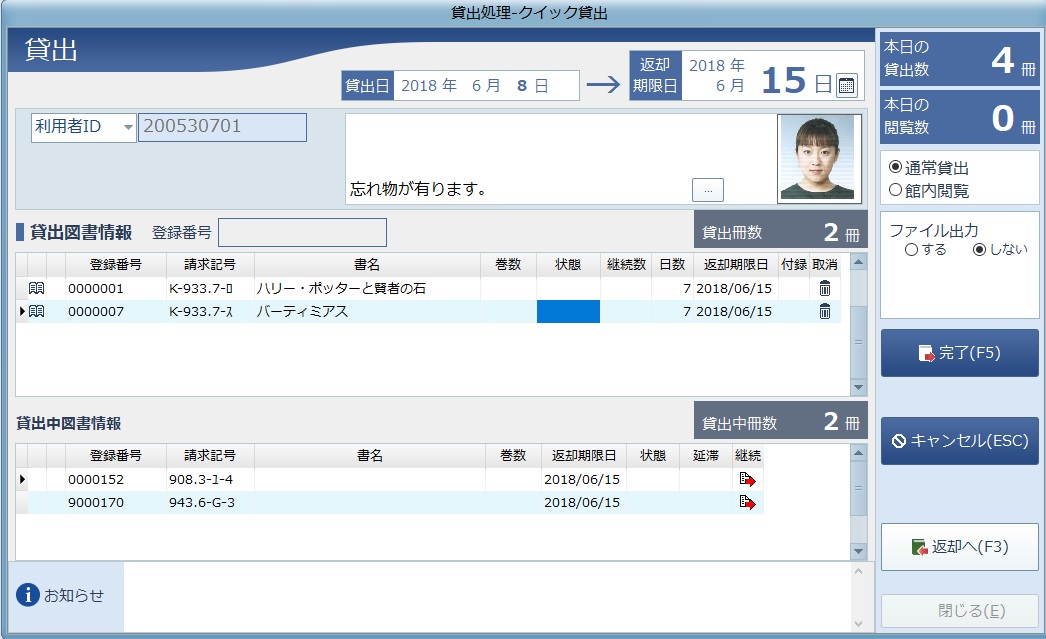Click the blue 状態 cell of 0000007
Viewport: 1046px width, 639px height.
tap(568, 311)
